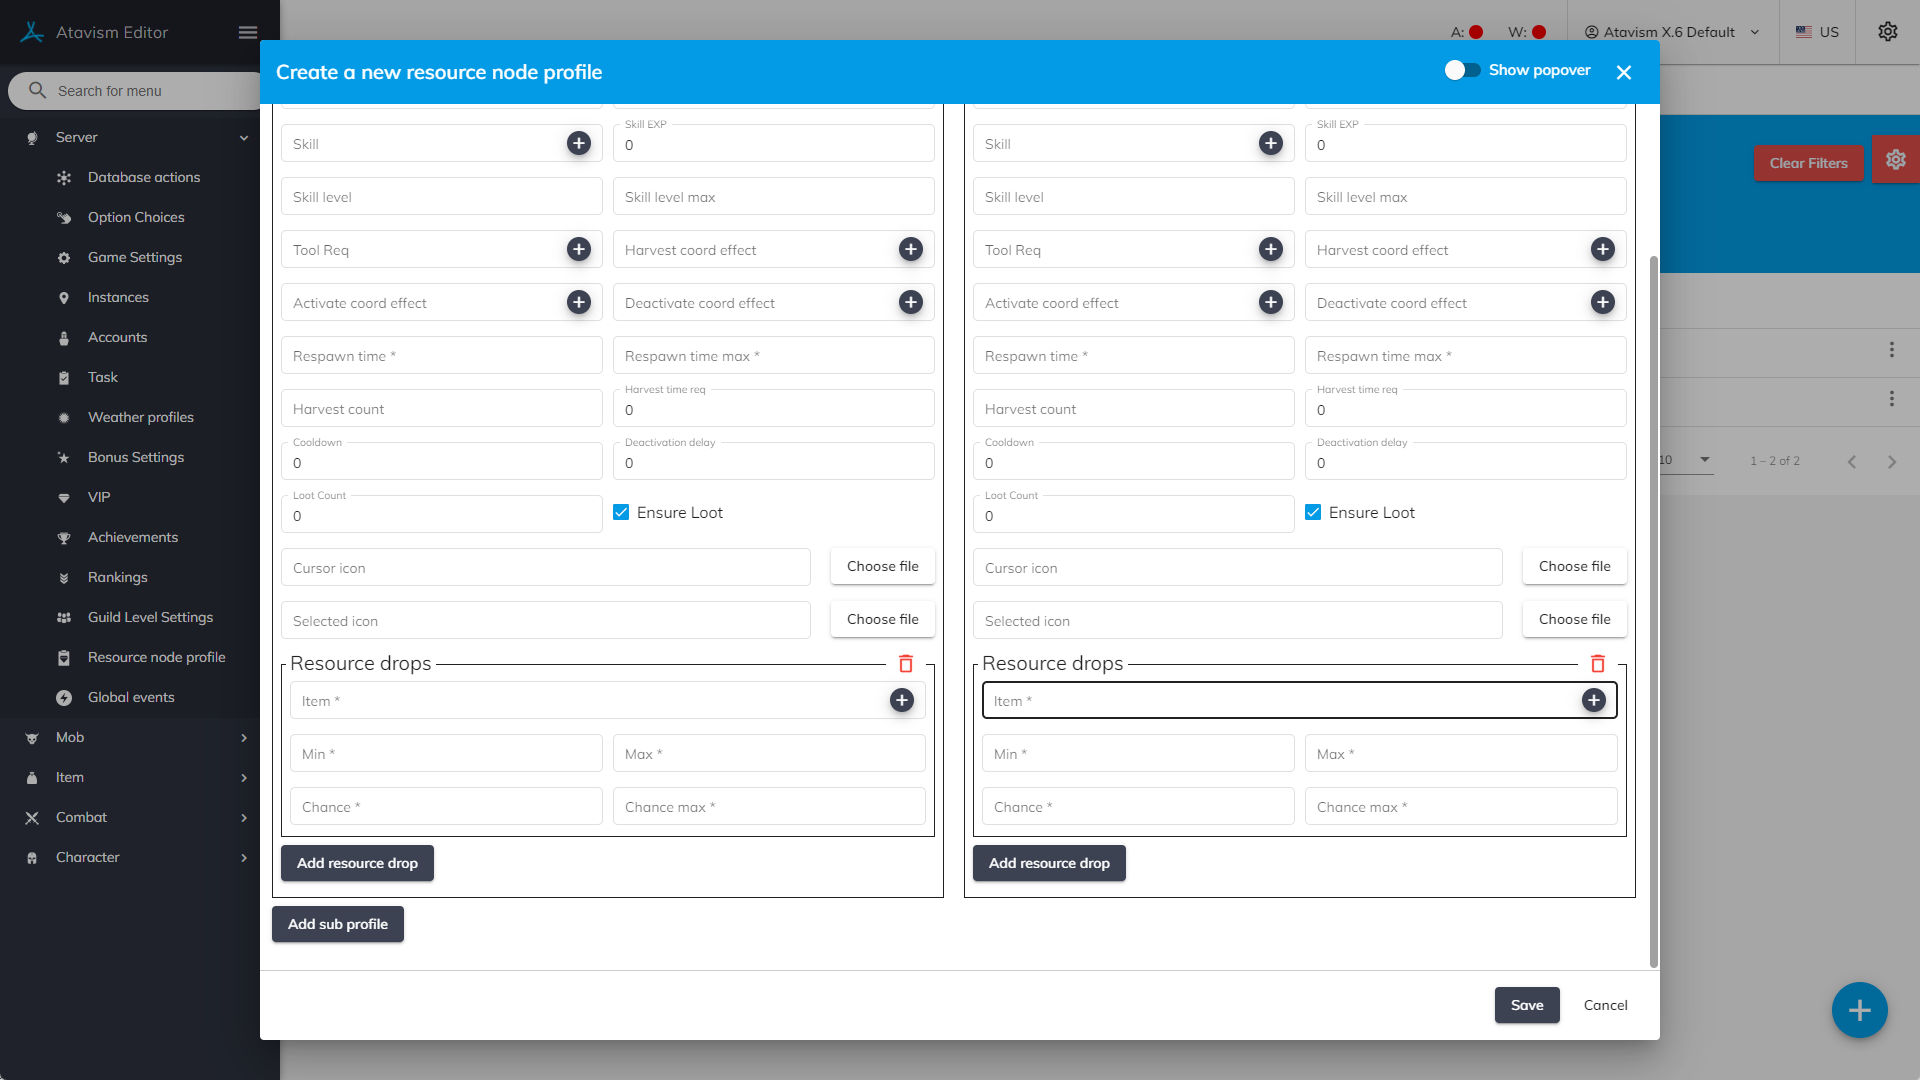Click the Add sub profile button
The image size is (1920, 1080).
pyautogui.click(x=338, y=924)
